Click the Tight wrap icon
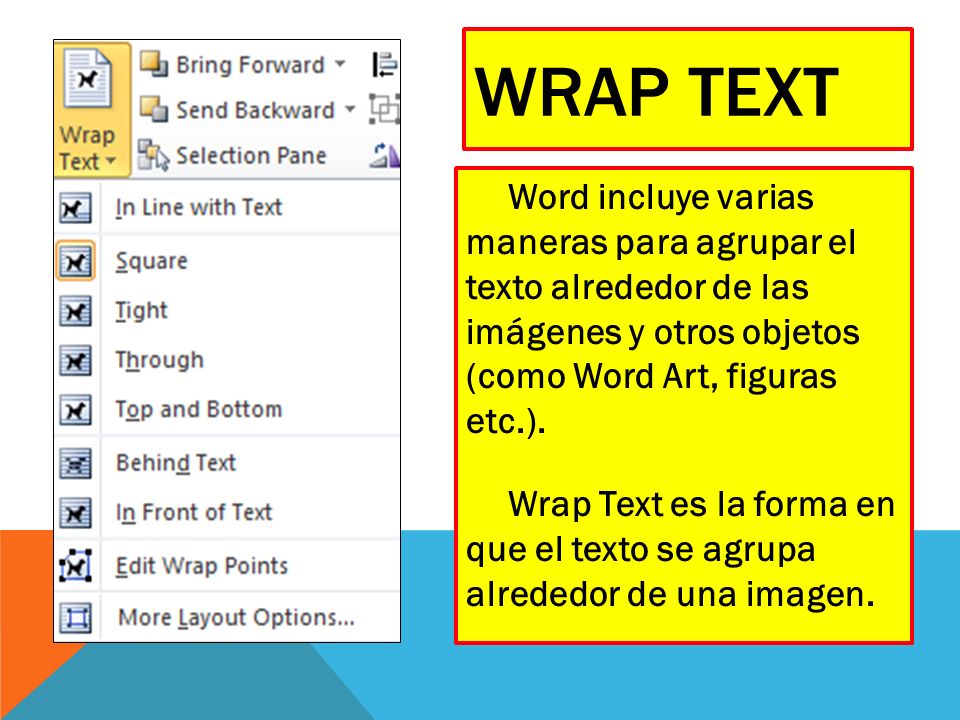 (x=75, y=311)
